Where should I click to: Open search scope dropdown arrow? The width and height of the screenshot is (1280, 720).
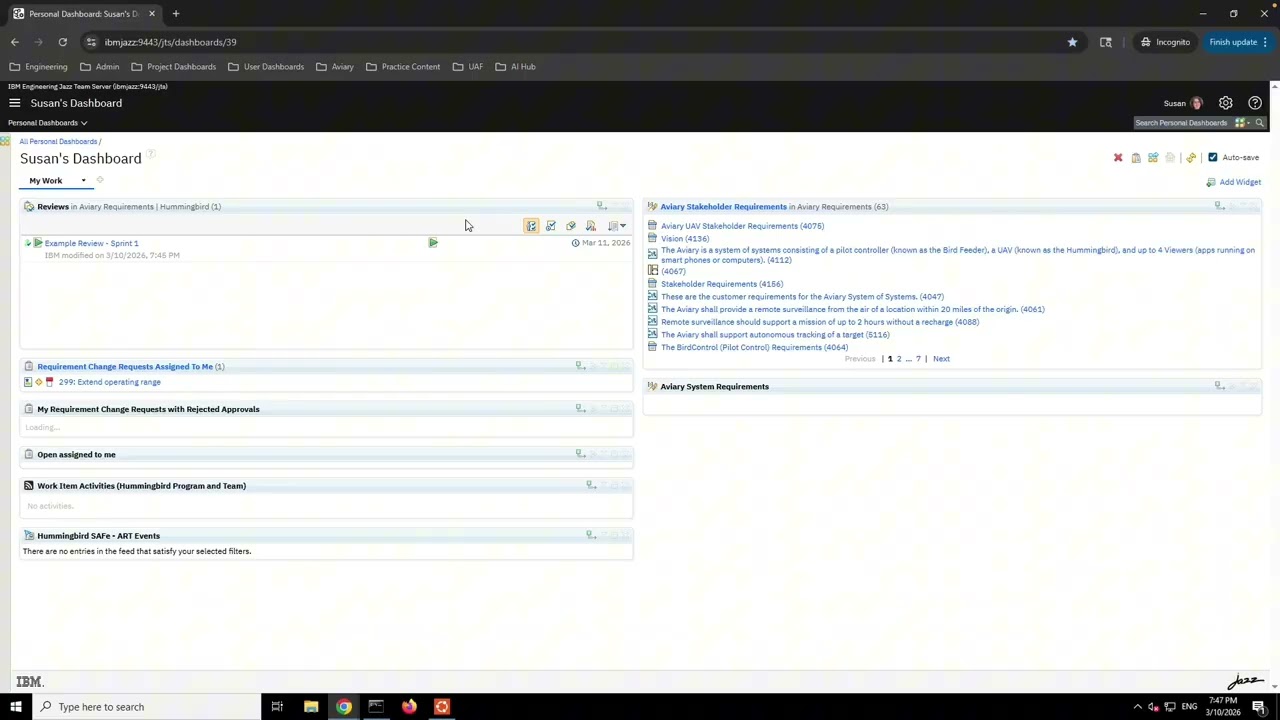[x=1248, y=123]
